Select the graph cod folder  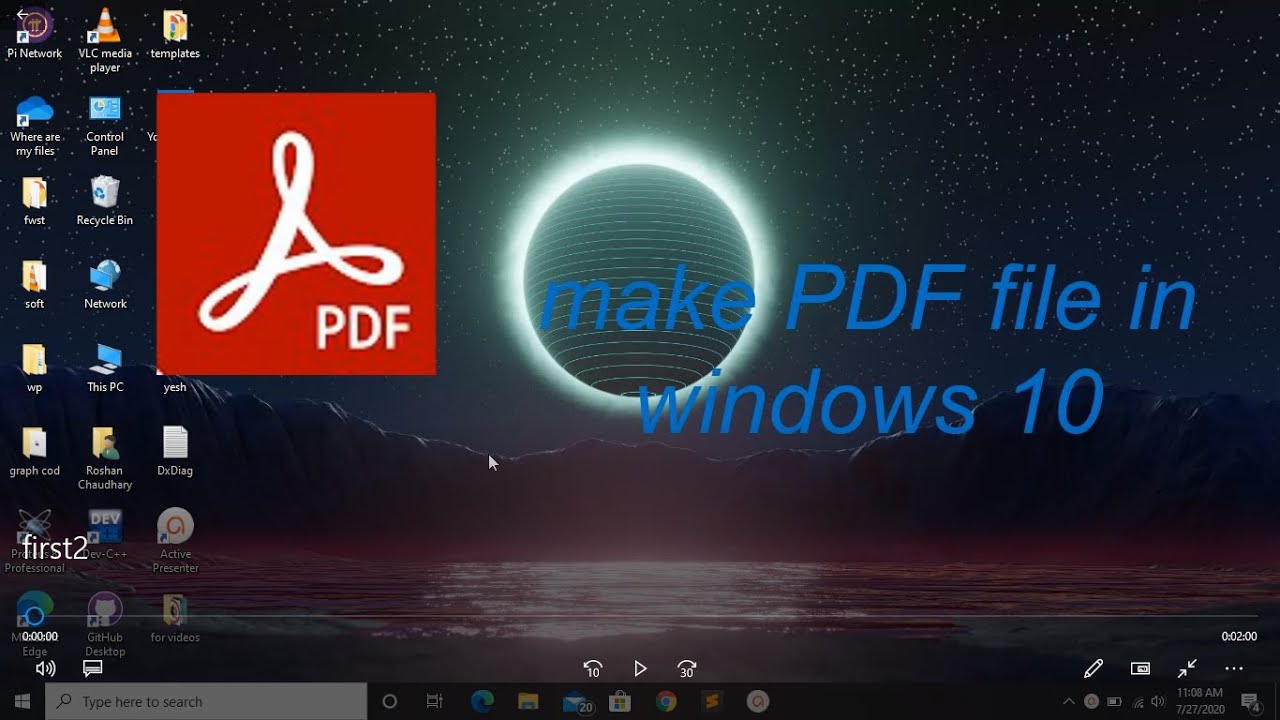pos(35,451)
